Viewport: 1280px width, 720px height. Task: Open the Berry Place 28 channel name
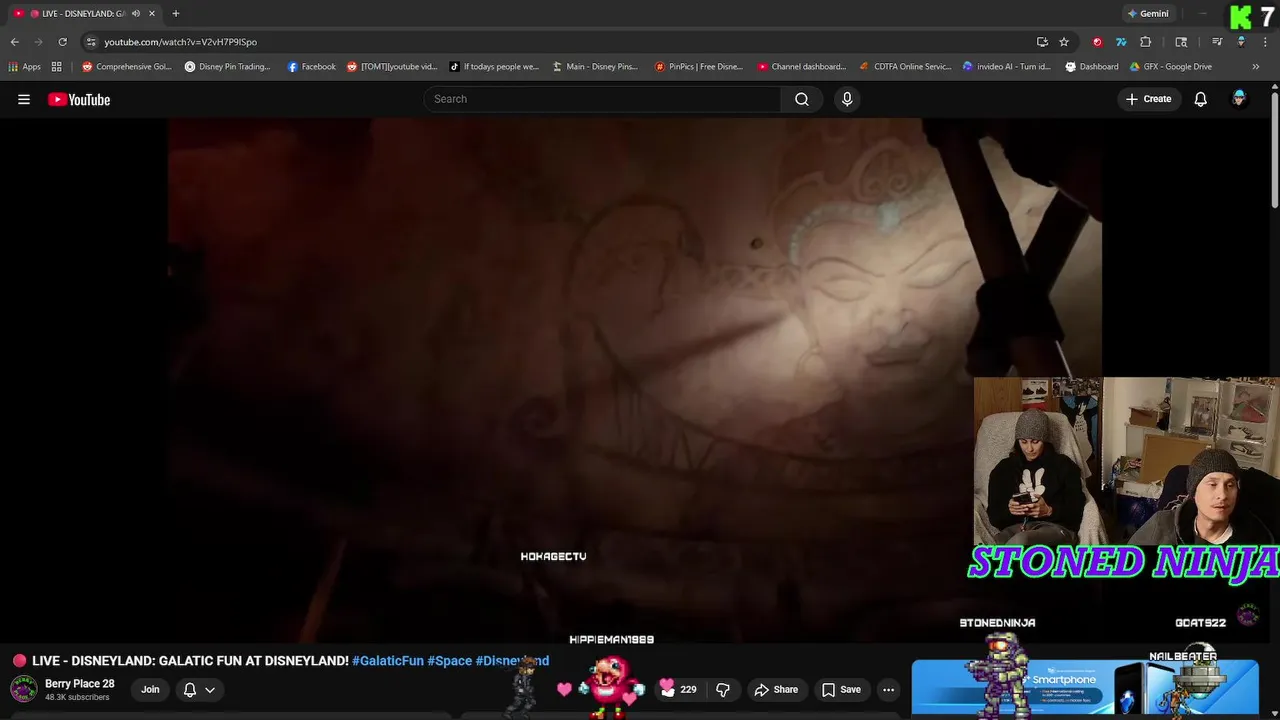point(80,684)
